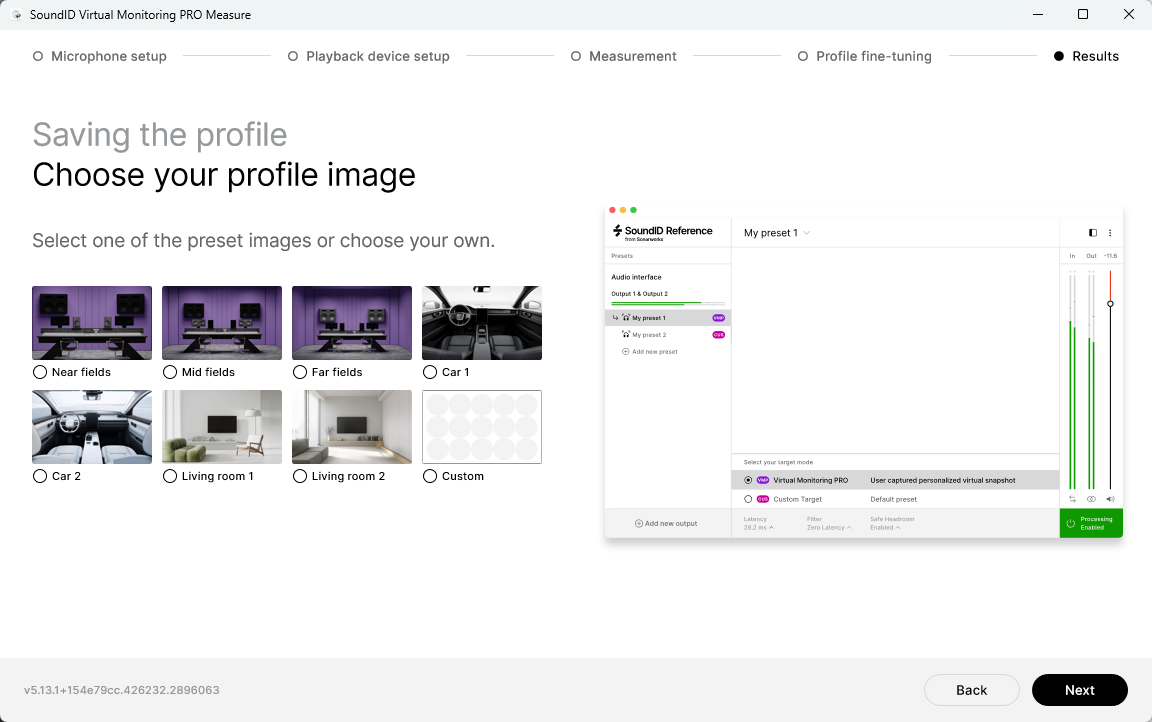Click the speaker volume icon in preview

coord(1110,499)
